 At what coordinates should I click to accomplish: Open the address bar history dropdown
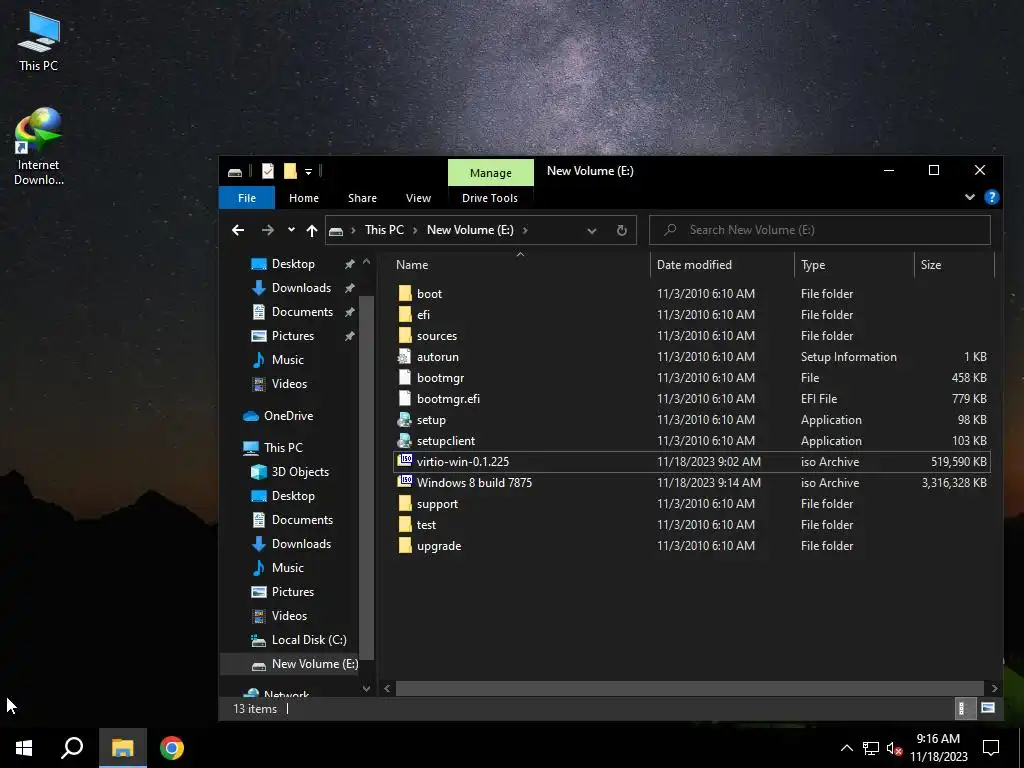click(x=592, y=230)
